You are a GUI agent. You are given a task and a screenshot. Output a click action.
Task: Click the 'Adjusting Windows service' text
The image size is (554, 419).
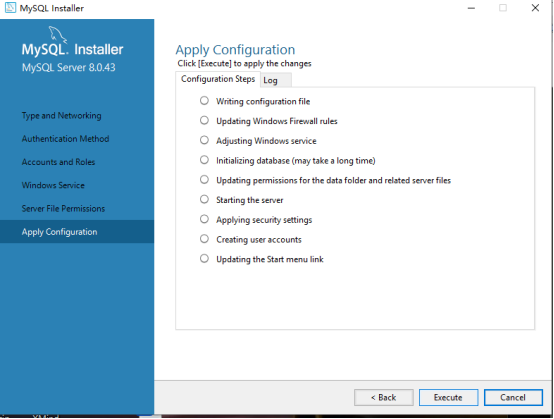[266, 141]
